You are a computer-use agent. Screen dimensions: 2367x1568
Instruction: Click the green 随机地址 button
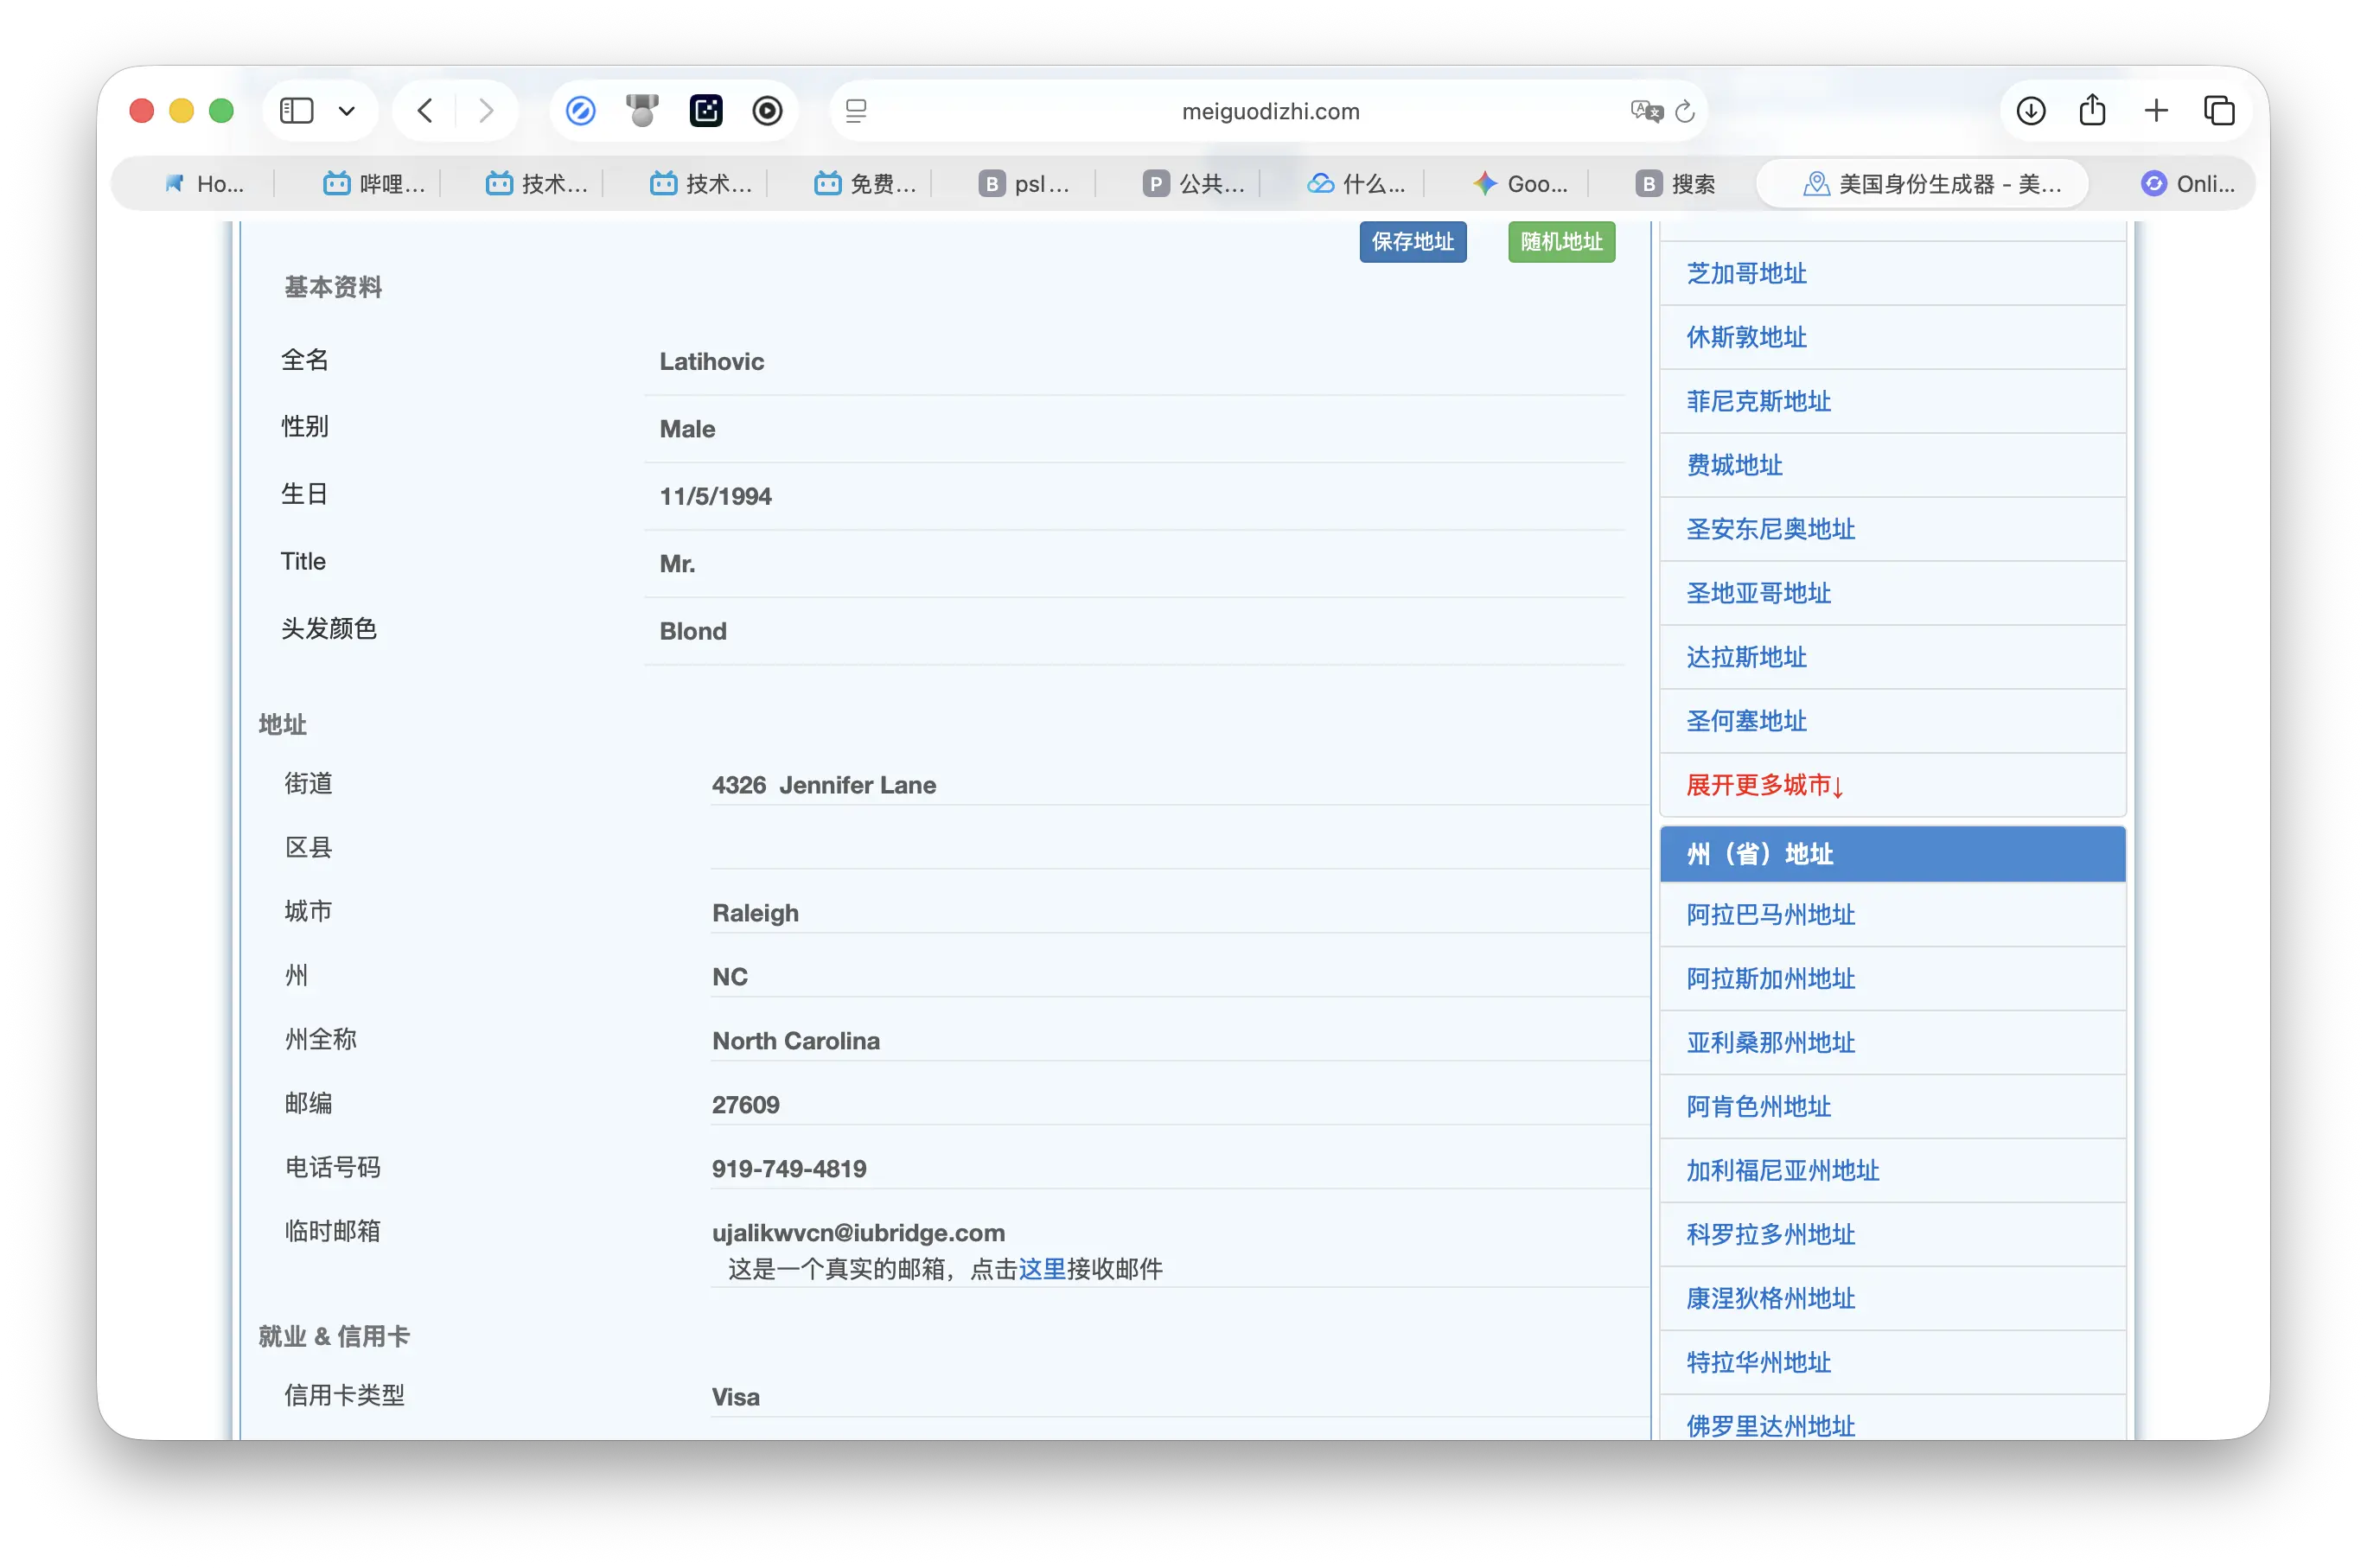pyautogui.click(x=1560, y=241)
